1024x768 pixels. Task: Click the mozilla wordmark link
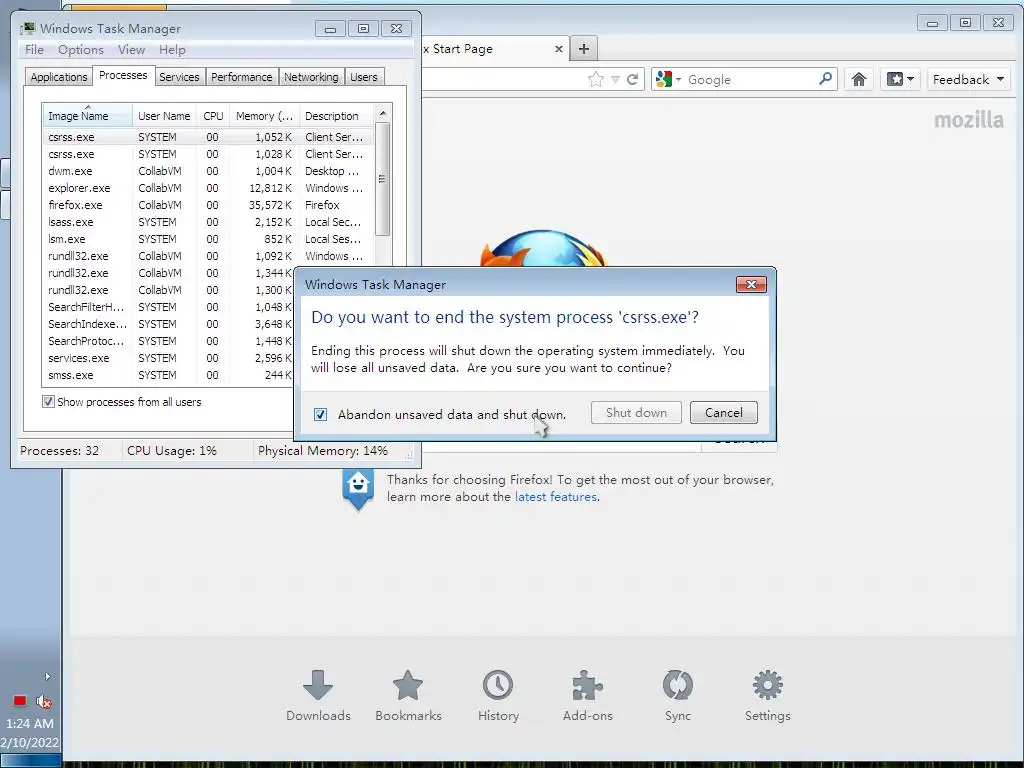[968, 120]
